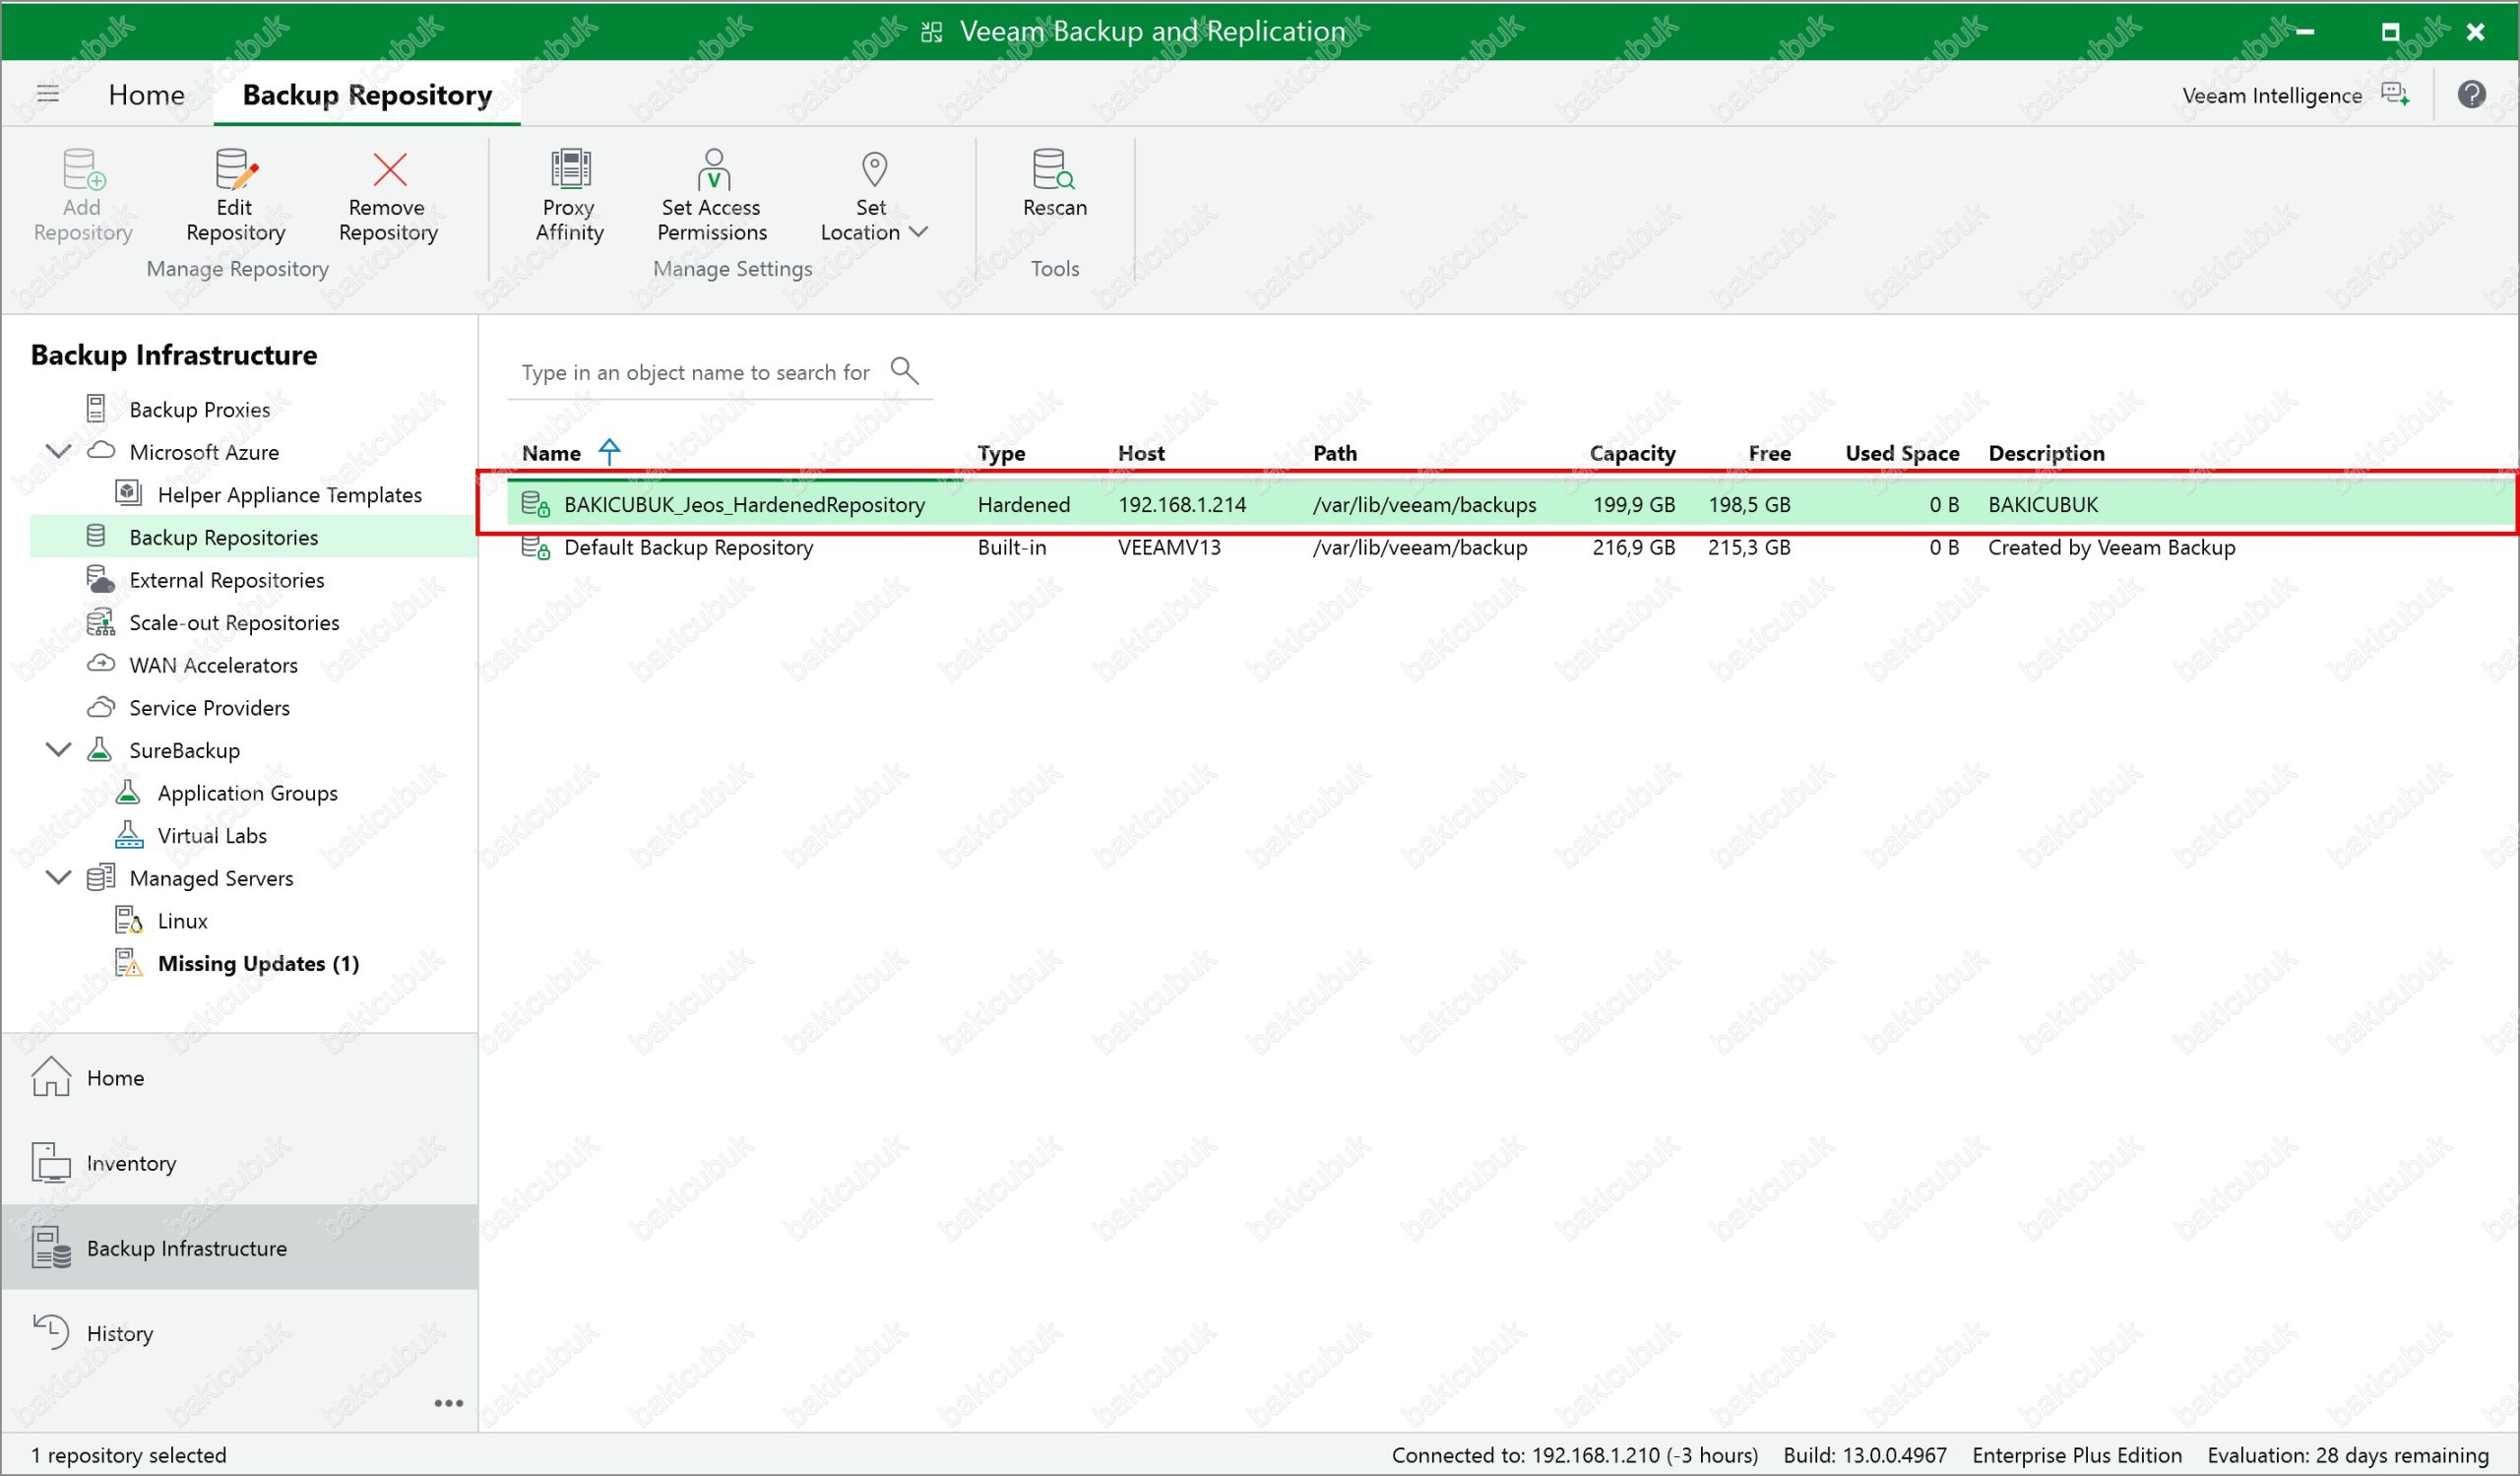2520x1476 pixels.
Task: Click the Set Access Permissions icon
Action: click(x=712, y=170)
